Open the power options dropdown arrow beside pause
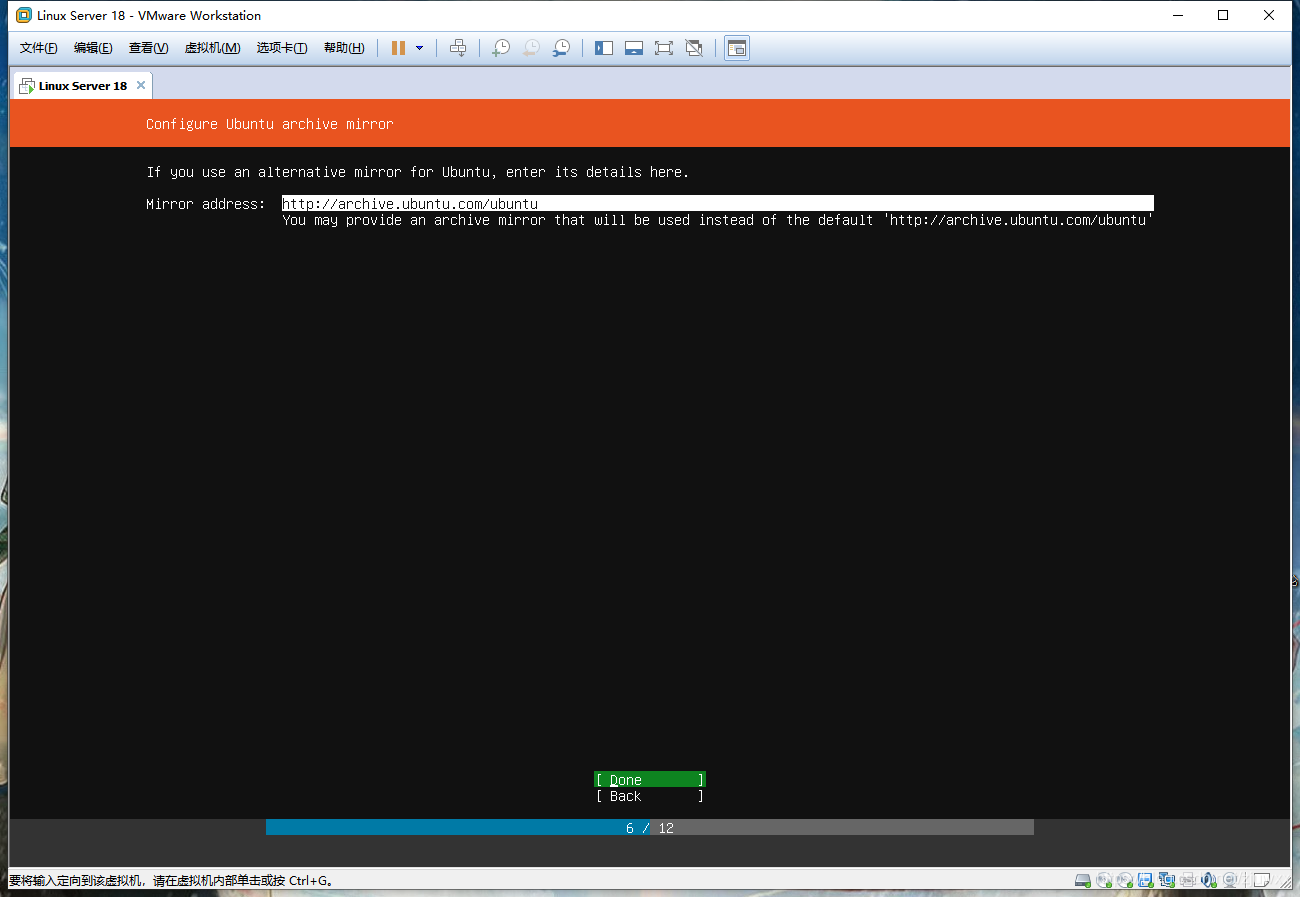This screenshot has height=897, width=1300. coord(419,48)
